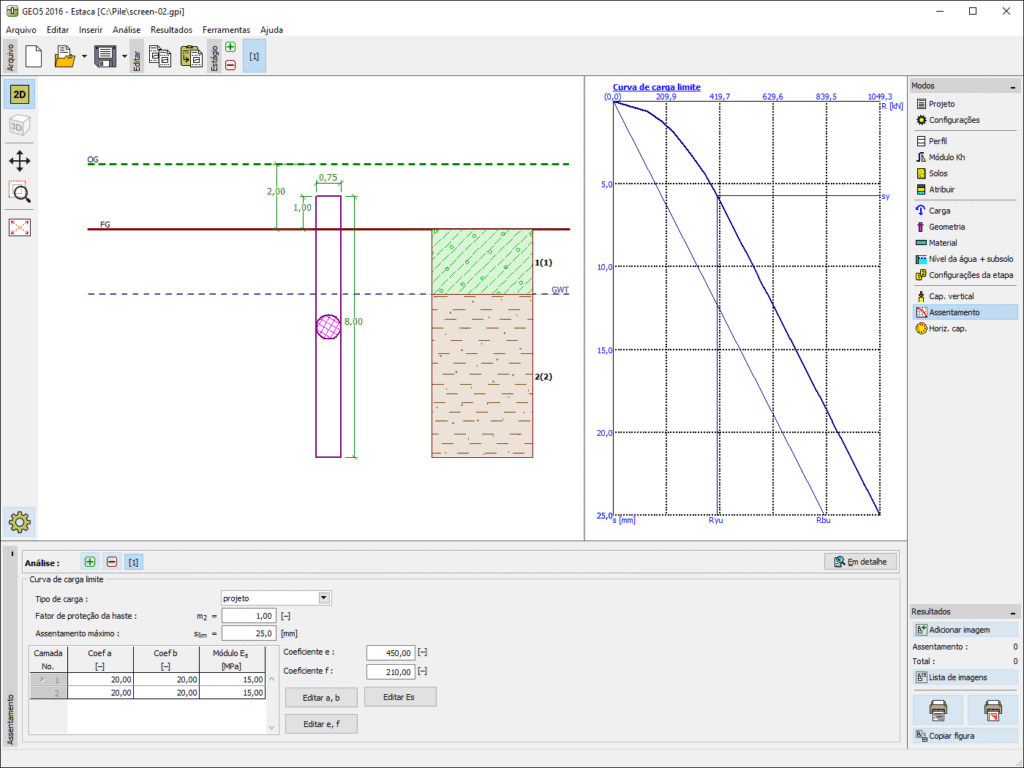Remove analysis with red minus button
Image resolution: width=1024 pixels, height=768 pixels.
112,562
